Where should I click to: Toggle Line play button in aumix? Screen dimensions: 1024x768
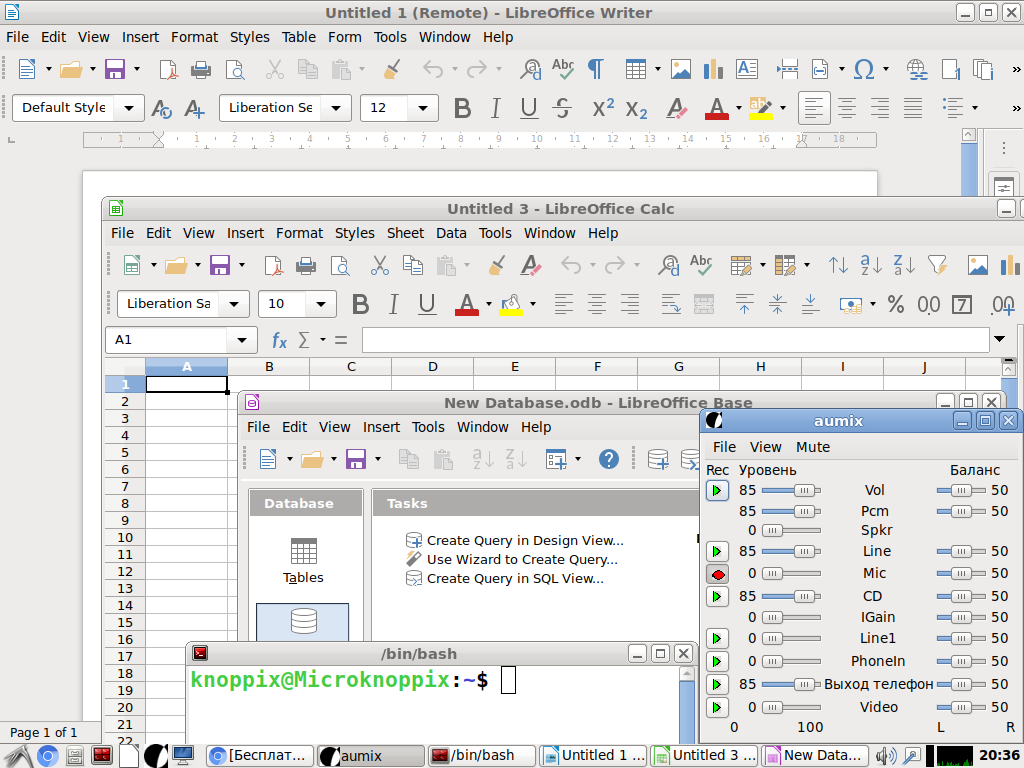pyautogui.click(x=717, y=552)
